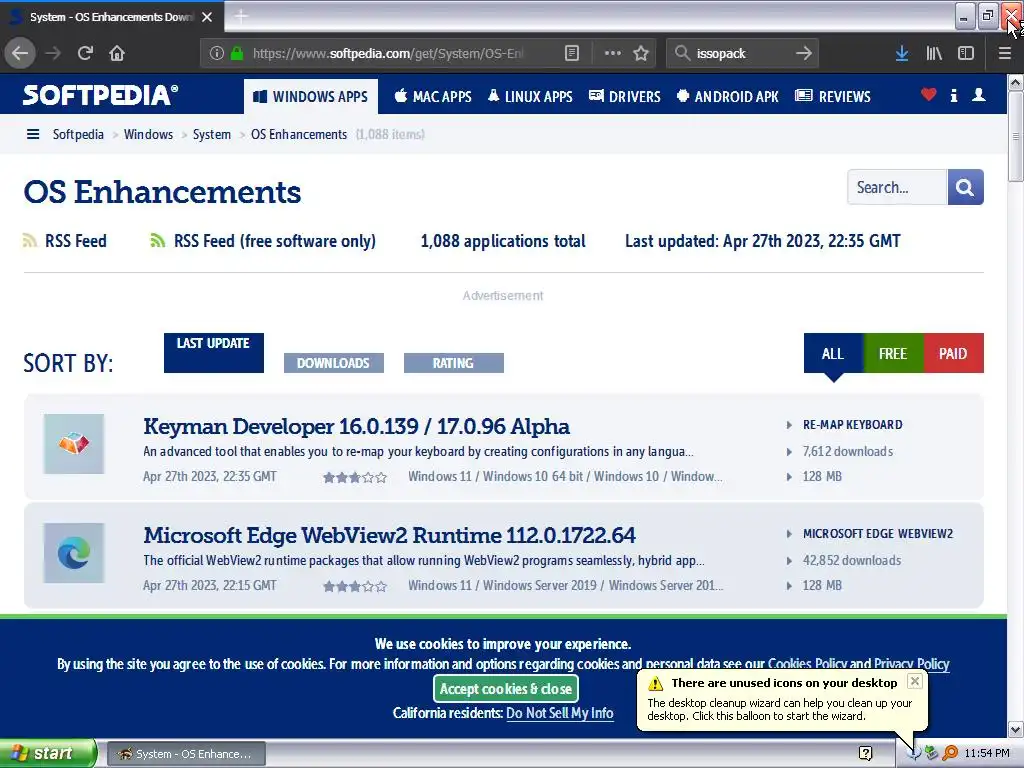Image resolution: width=1024 pixels, height=768 pixels.
Task: Open Keyman Developer 16.0.139 title link
Action: coord(357,426)
